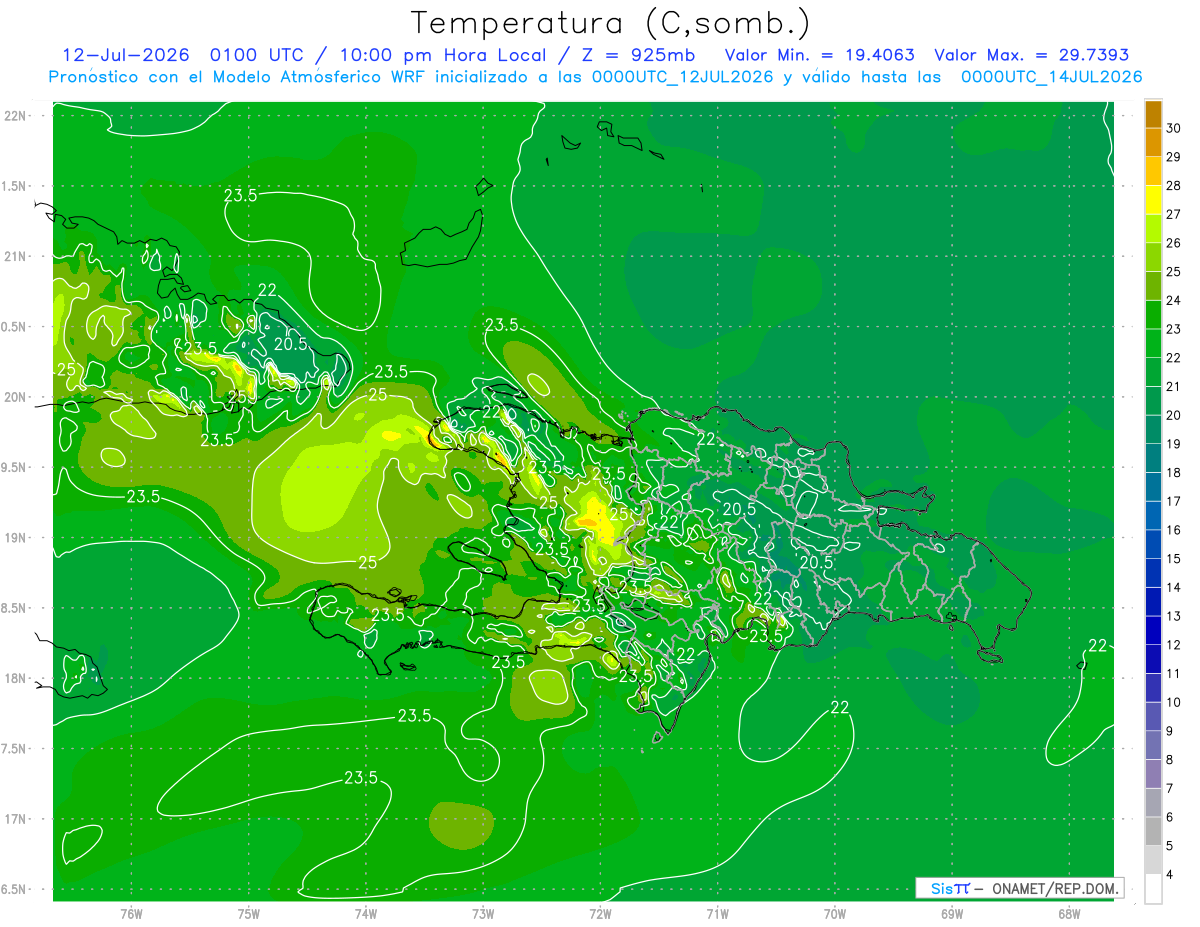Click the blue "Sis" logo text
This screenshot has width=1200, height=927.
[943, 888]
